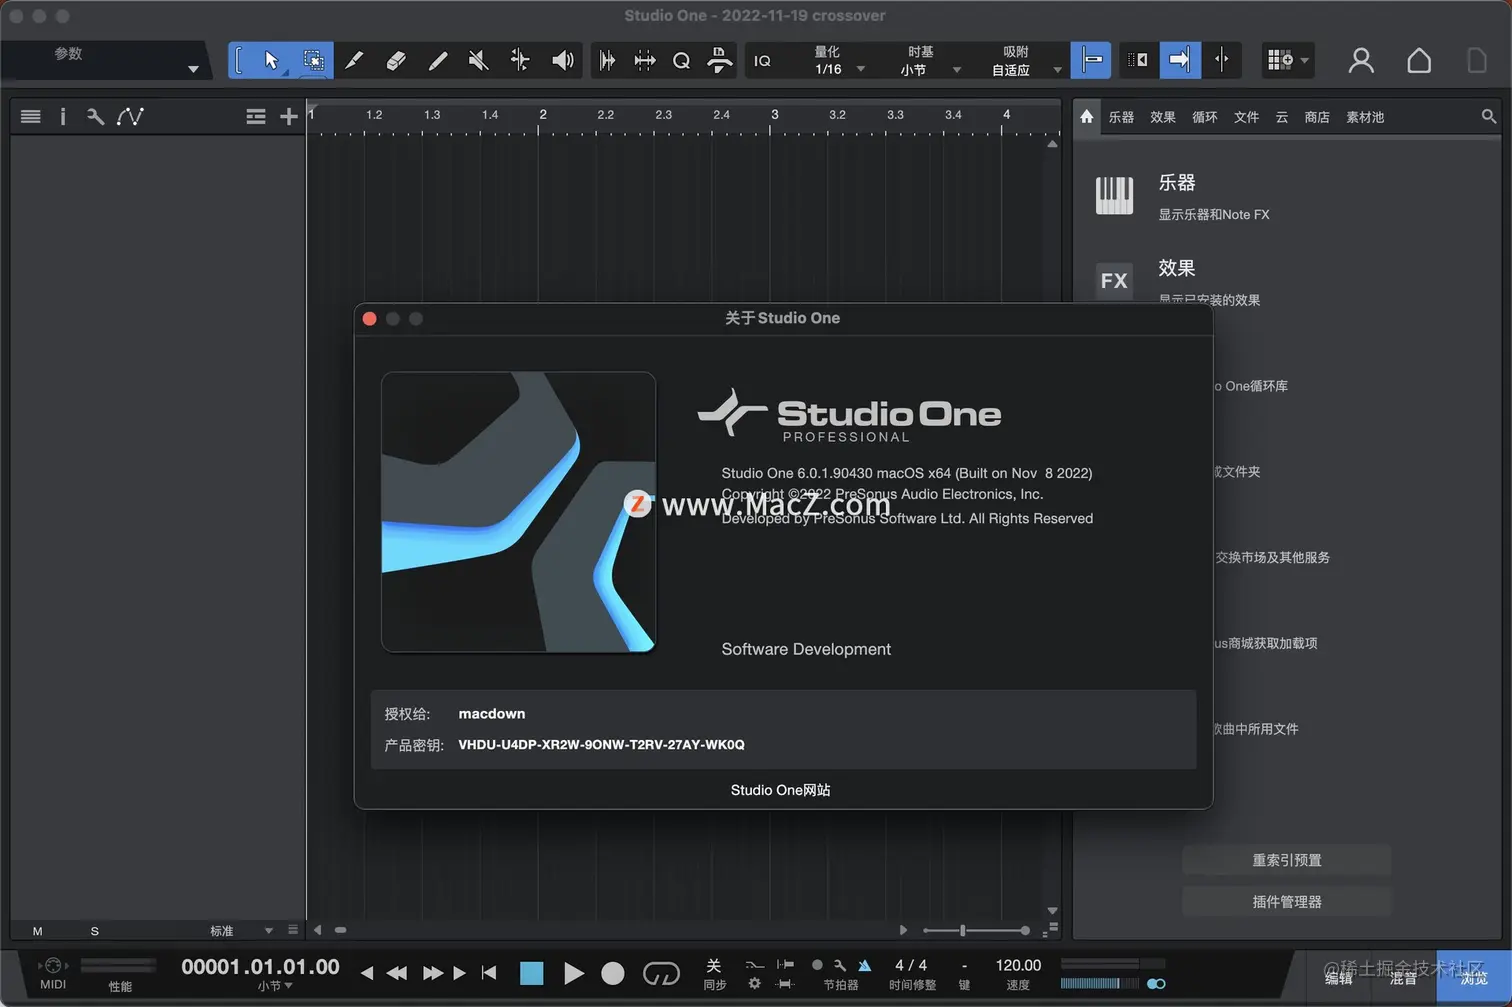The height and width of the screenshot is (1007, 1512).
Task: Select the Bend tool
Action: (x=520, y=60)
